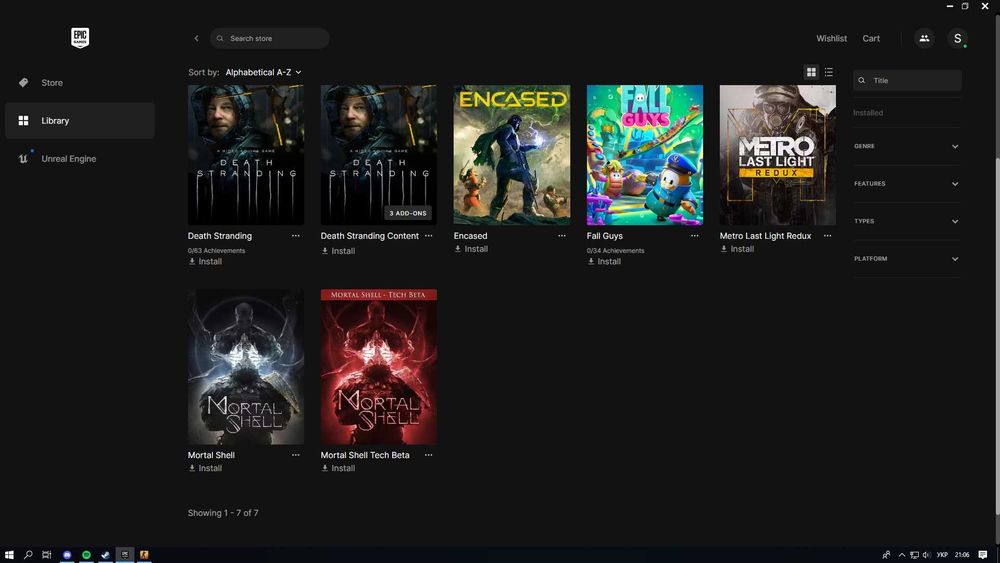Open options for Death Stranding Content

[x=429, y=236]
